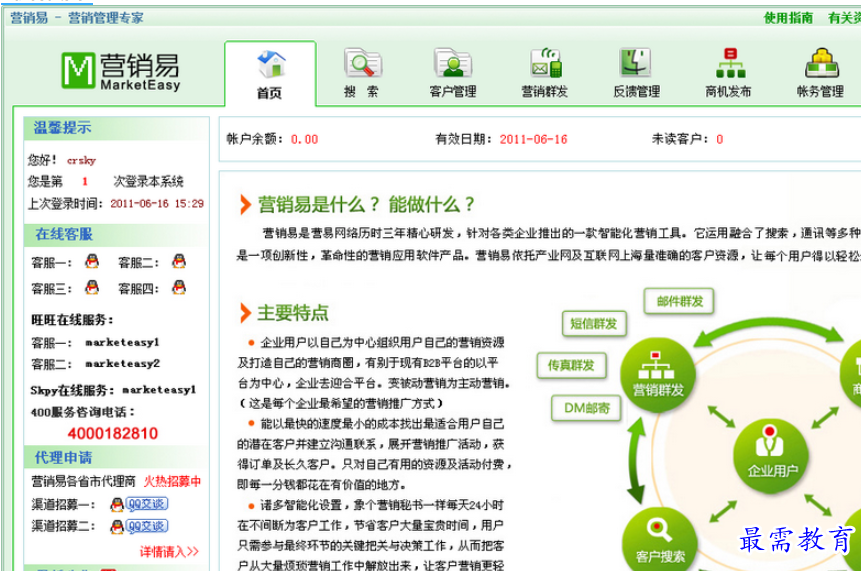The height and width of the screenshot is (571, 861).
Task: Select 旺旺 客服二 marketeasy2
Action: tap(122, 363)
